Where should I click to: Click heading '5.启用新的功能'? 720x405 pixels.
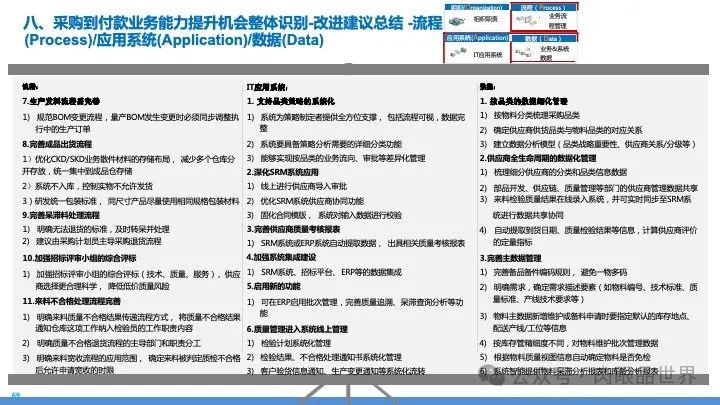pos(273,286)
